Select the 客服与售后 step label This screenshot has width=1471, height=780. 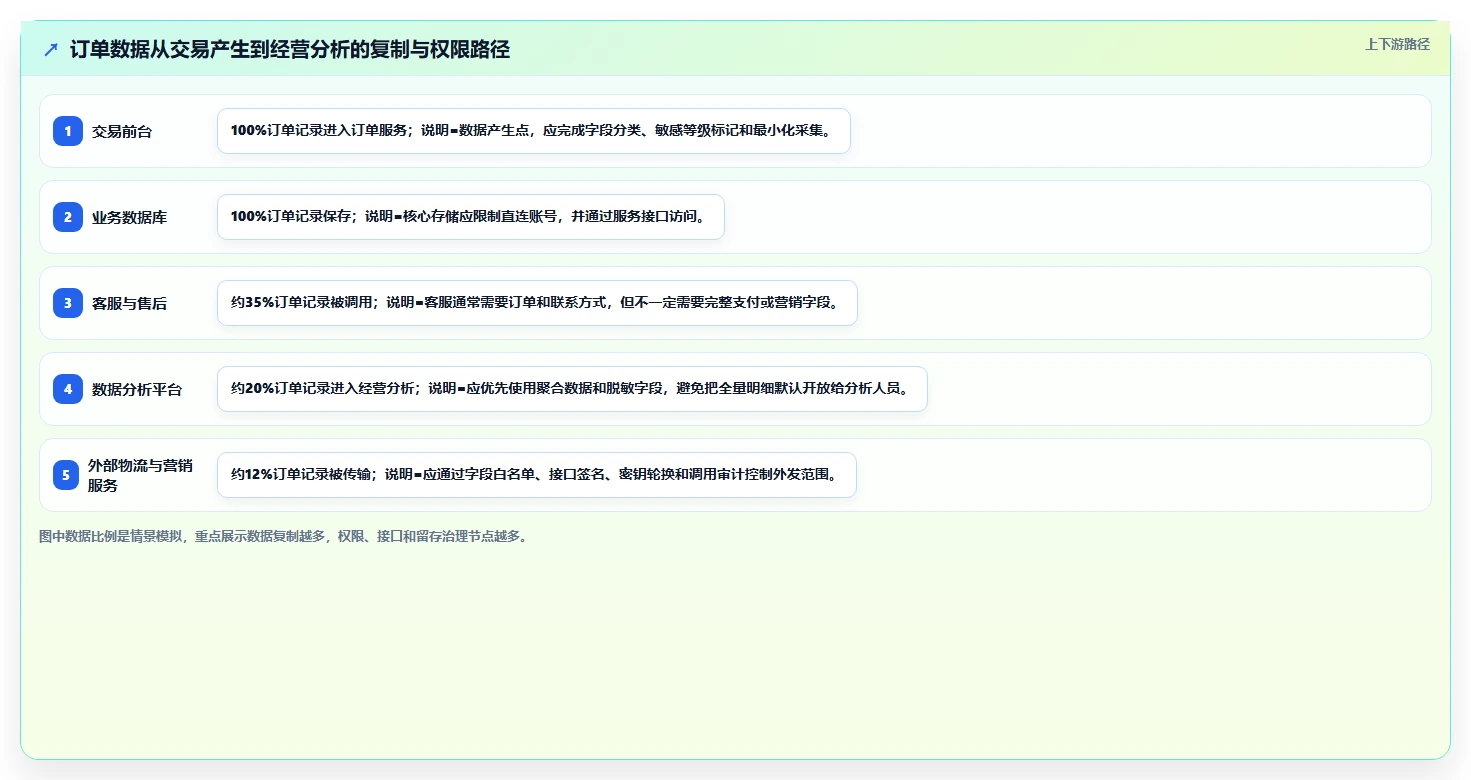(x=129, y=303)
